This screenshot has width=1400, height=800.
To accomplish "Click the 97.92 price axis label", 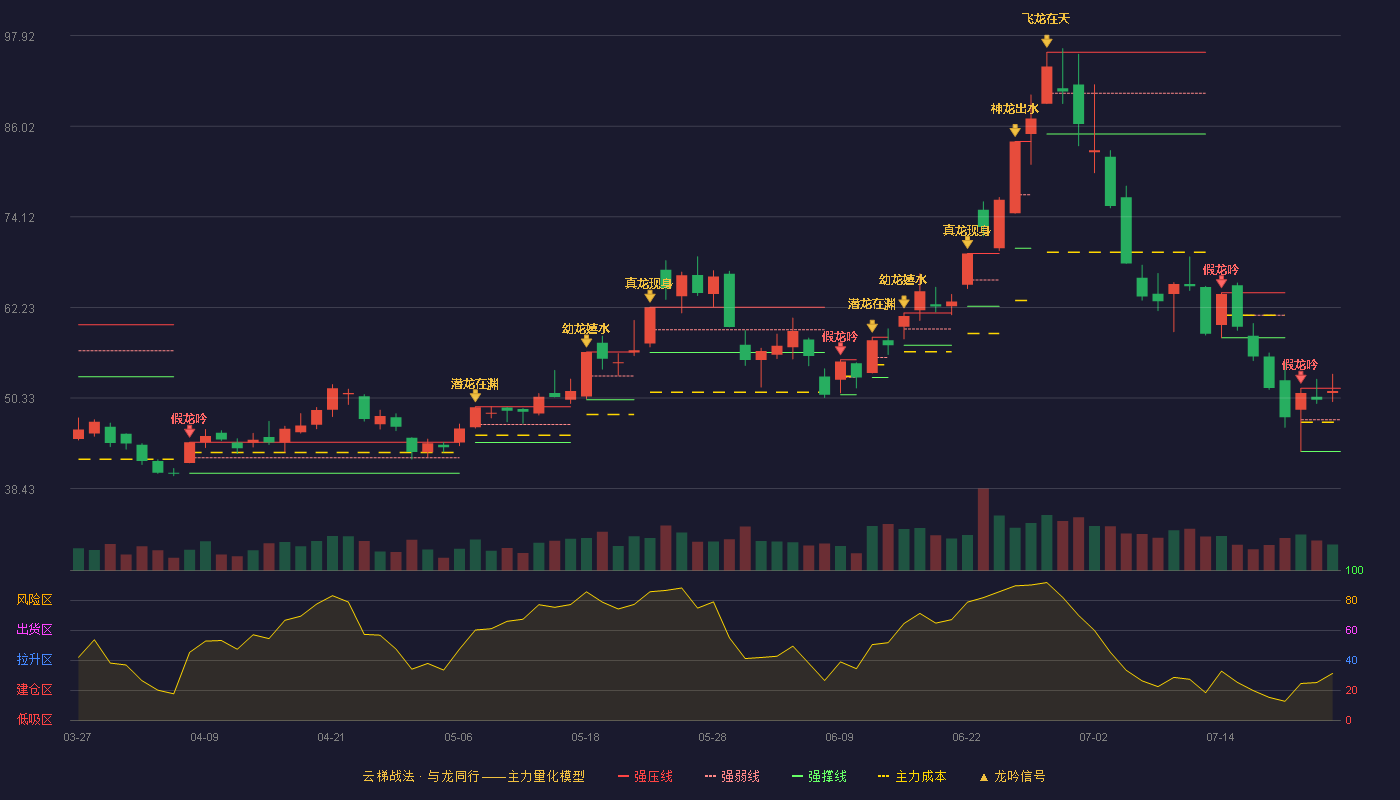I will coord(20,37).
